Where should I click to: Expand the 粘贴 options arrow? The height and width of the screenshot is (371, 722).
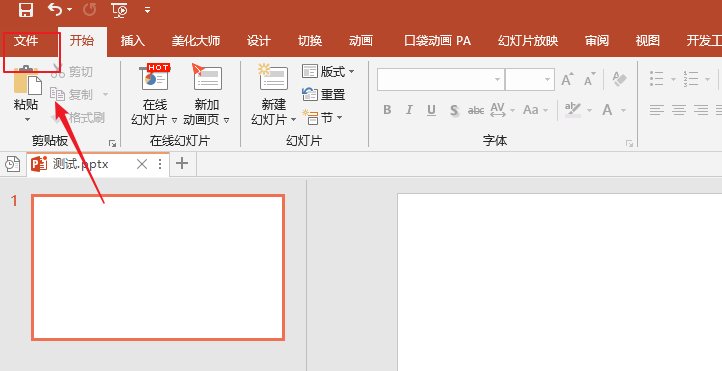[27, 120]
